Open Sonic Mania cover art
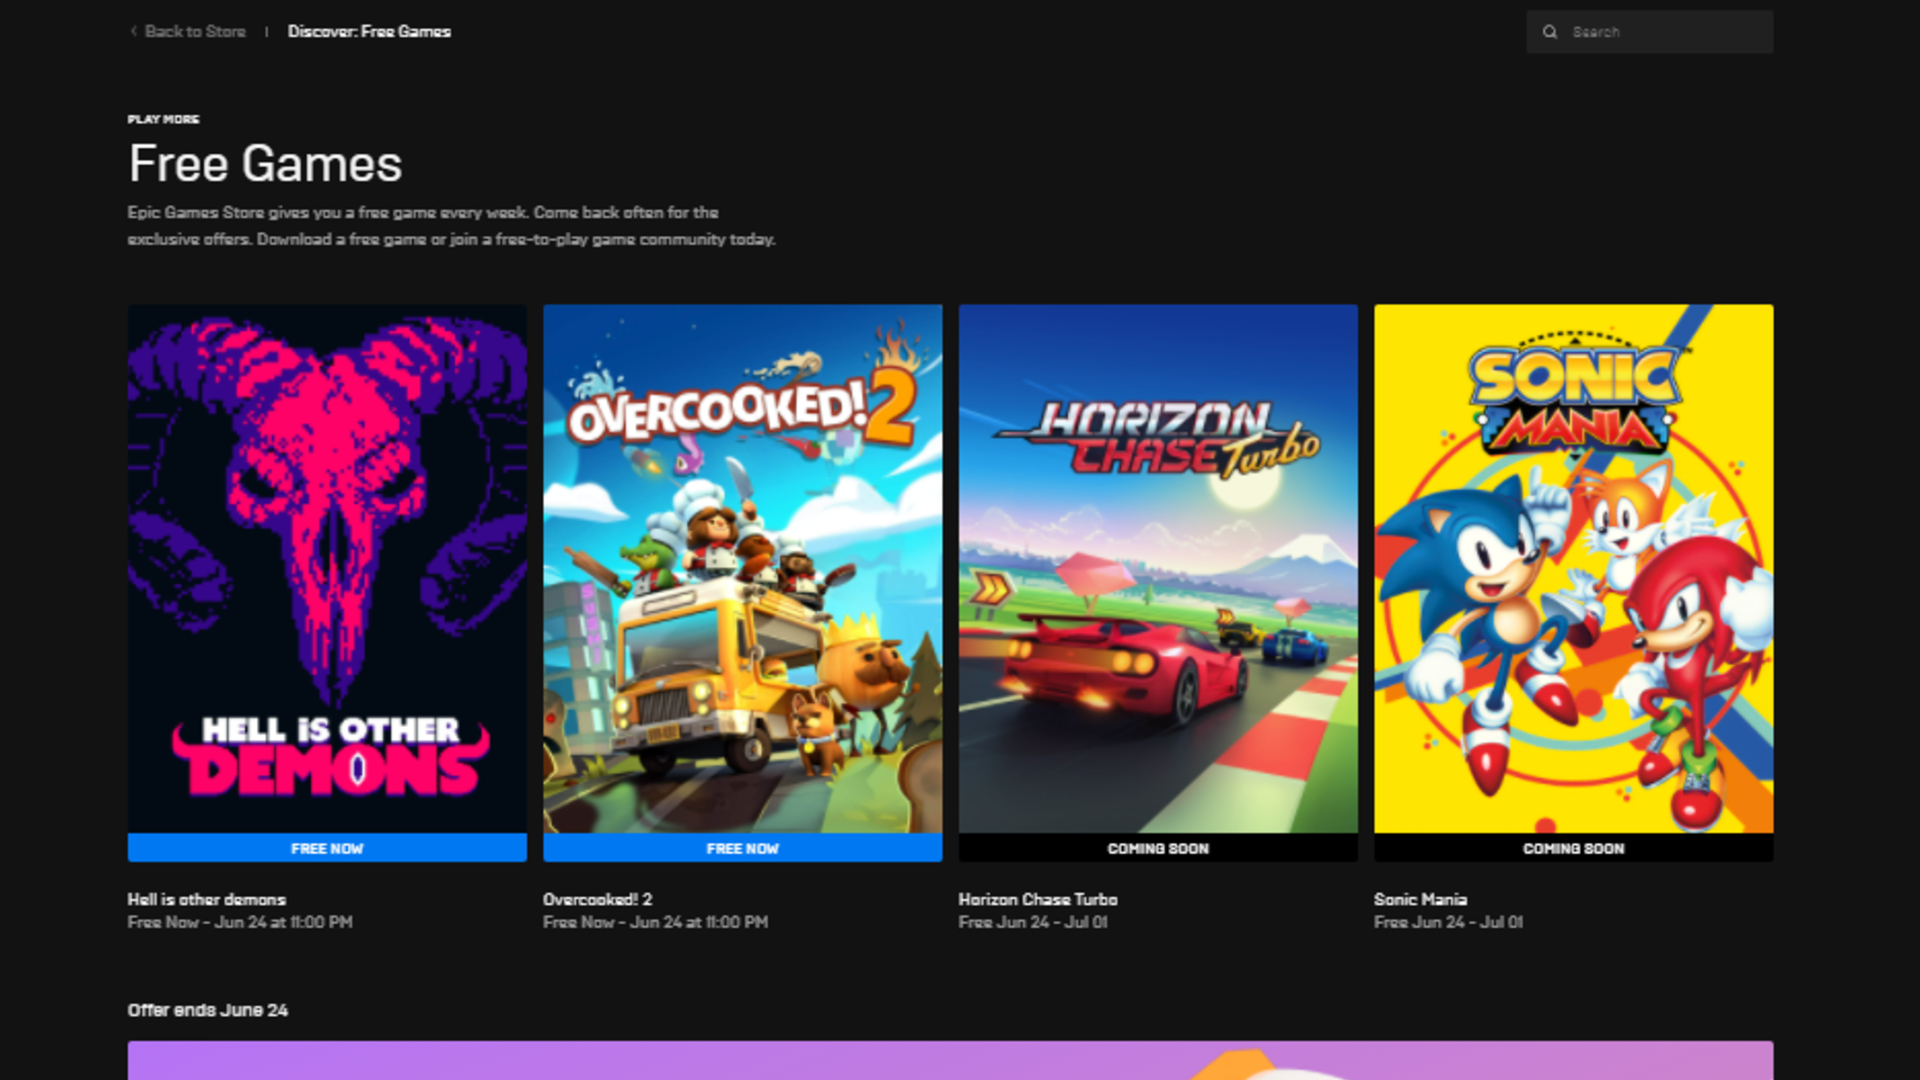 click(x=1573, y=568)
